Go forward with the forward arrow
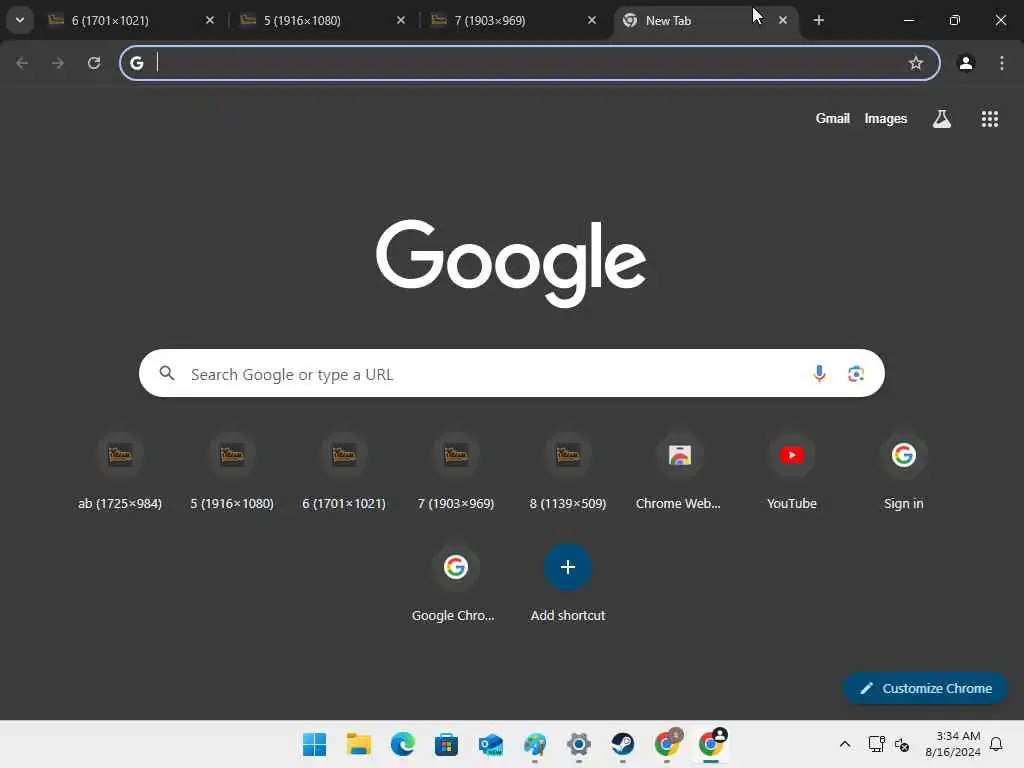1024x768 pixels. [58, 63]
